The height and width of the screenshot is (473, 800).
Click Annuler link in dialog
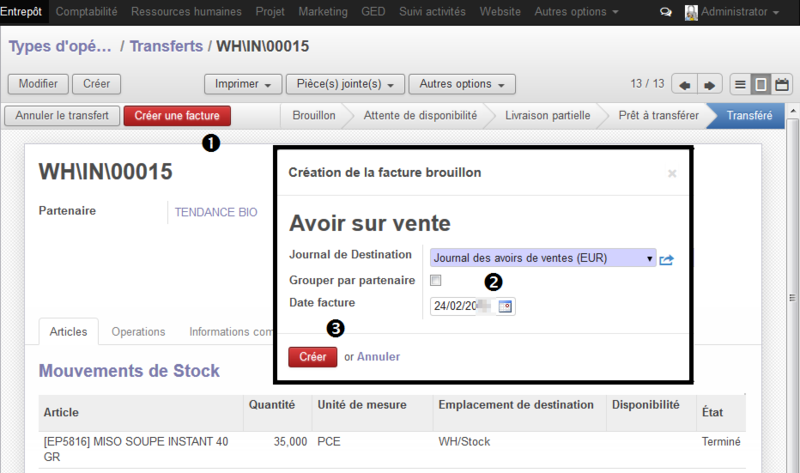pos(378,357)
